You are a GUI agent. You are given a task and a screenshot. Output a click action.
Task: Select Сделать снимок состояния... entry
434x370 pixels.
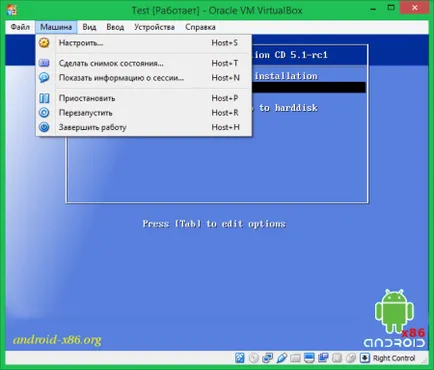[144, 63]
